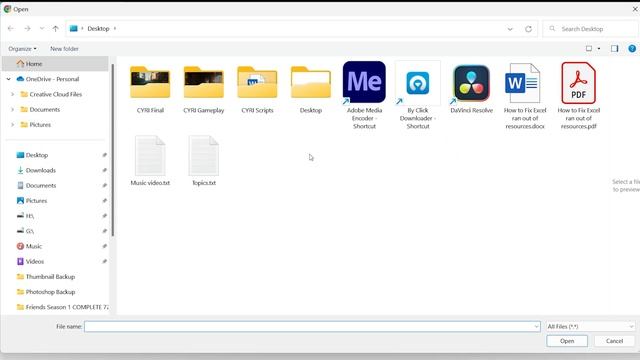Open quick access Documents in sidebar
The image size is (640, 360).
(x=41, y=185)
